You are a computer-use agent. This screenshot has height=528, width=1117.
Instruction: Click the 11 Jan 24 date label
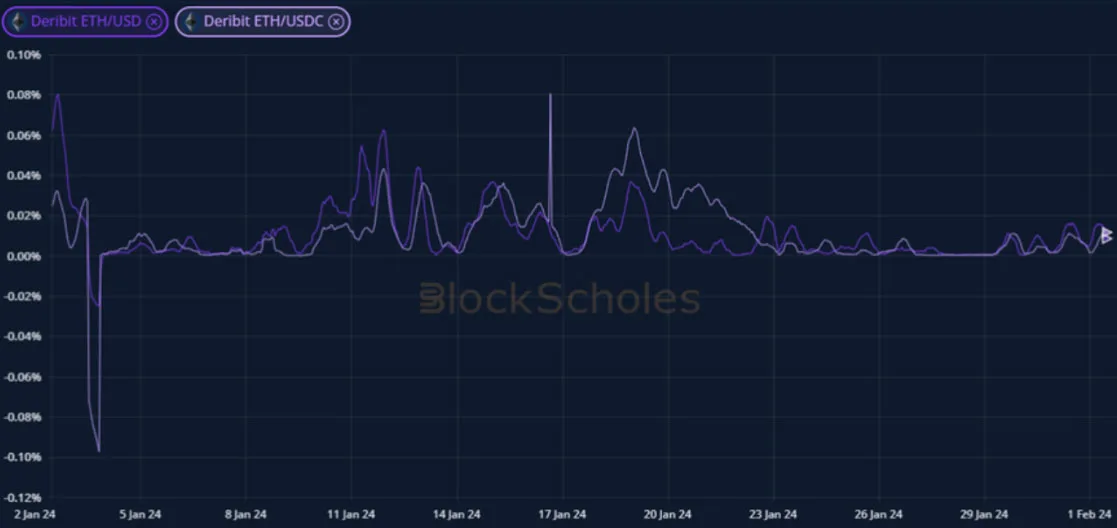352,514
